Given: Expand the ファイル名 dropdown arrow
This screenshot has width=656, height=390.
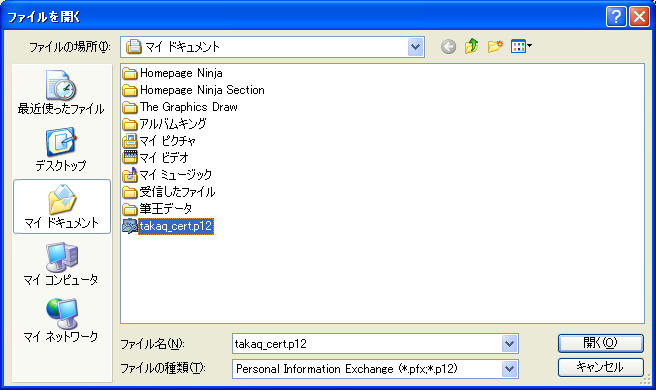Looking at the screenshot, I should click(509, 344).
